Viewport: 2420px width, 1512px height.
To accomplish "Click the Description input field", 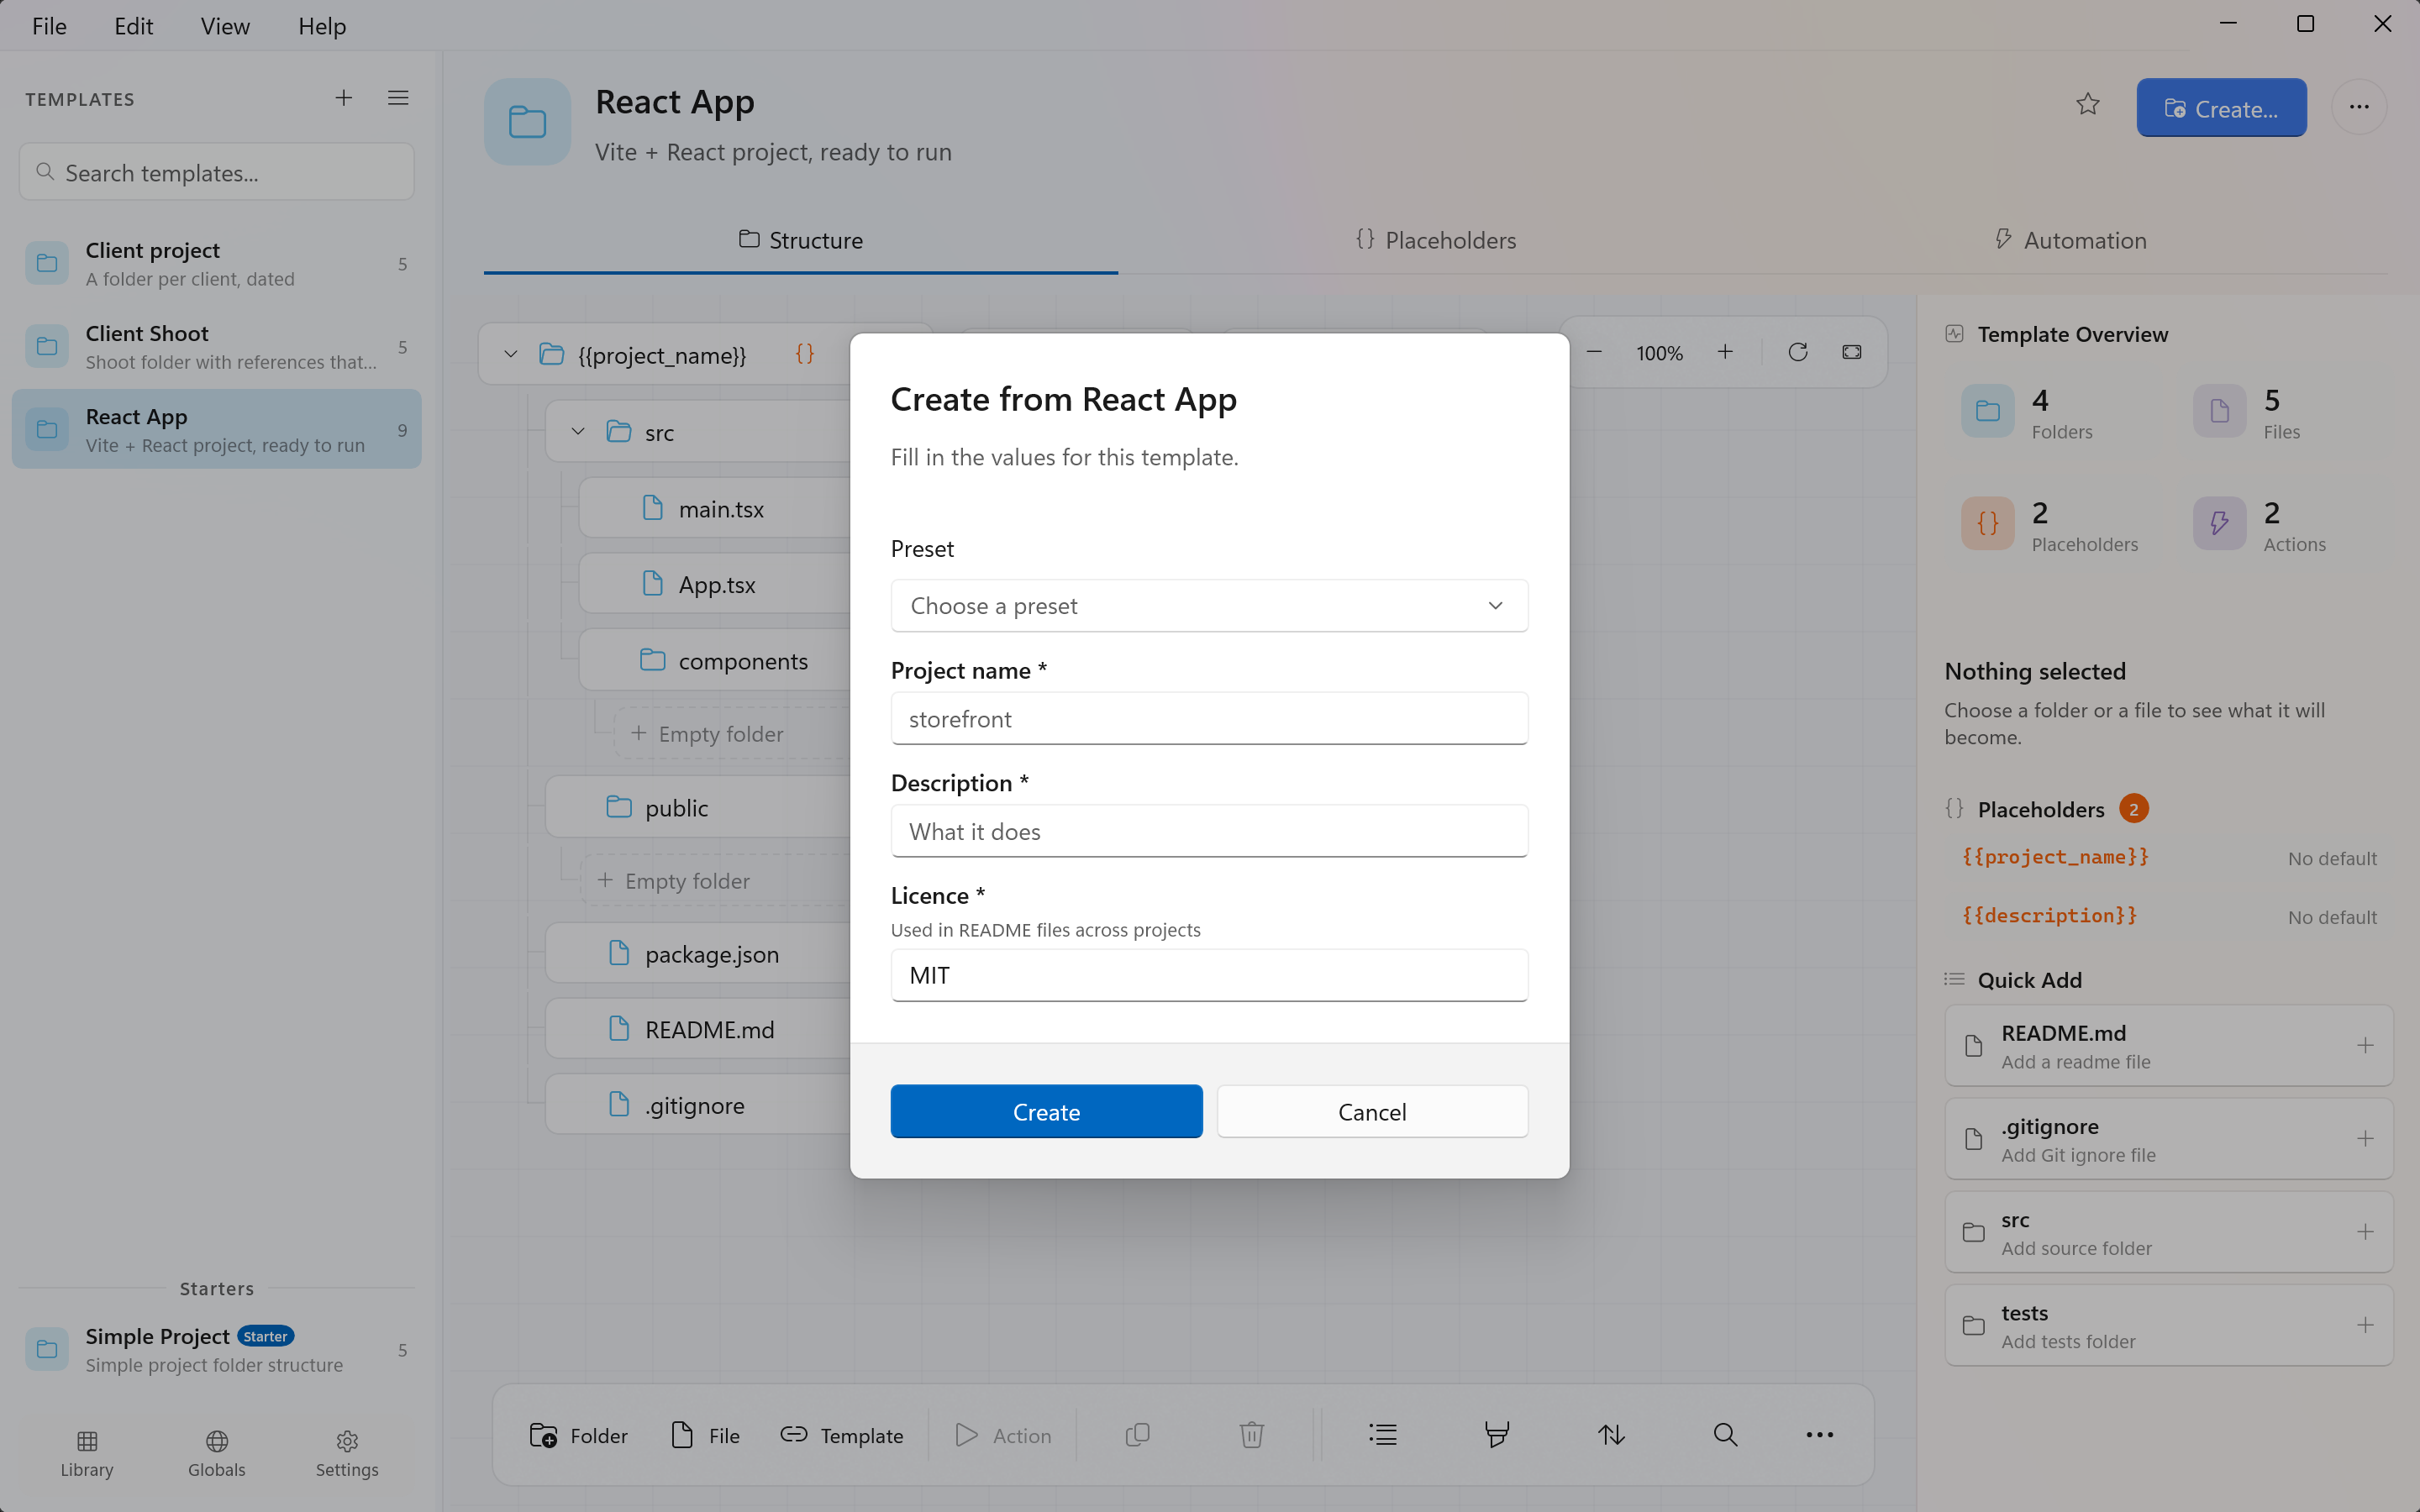I will coord(1209,831).
